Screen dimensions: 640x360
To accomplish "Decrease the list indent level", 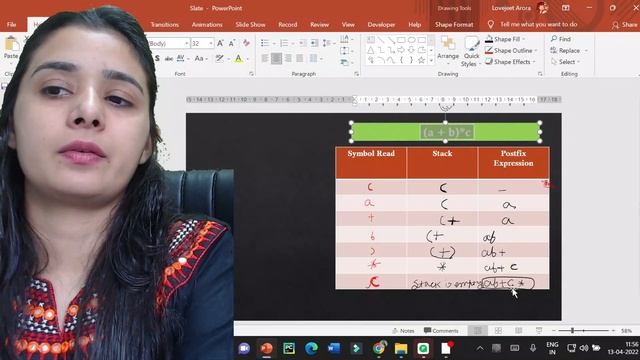I will (302, 43).
